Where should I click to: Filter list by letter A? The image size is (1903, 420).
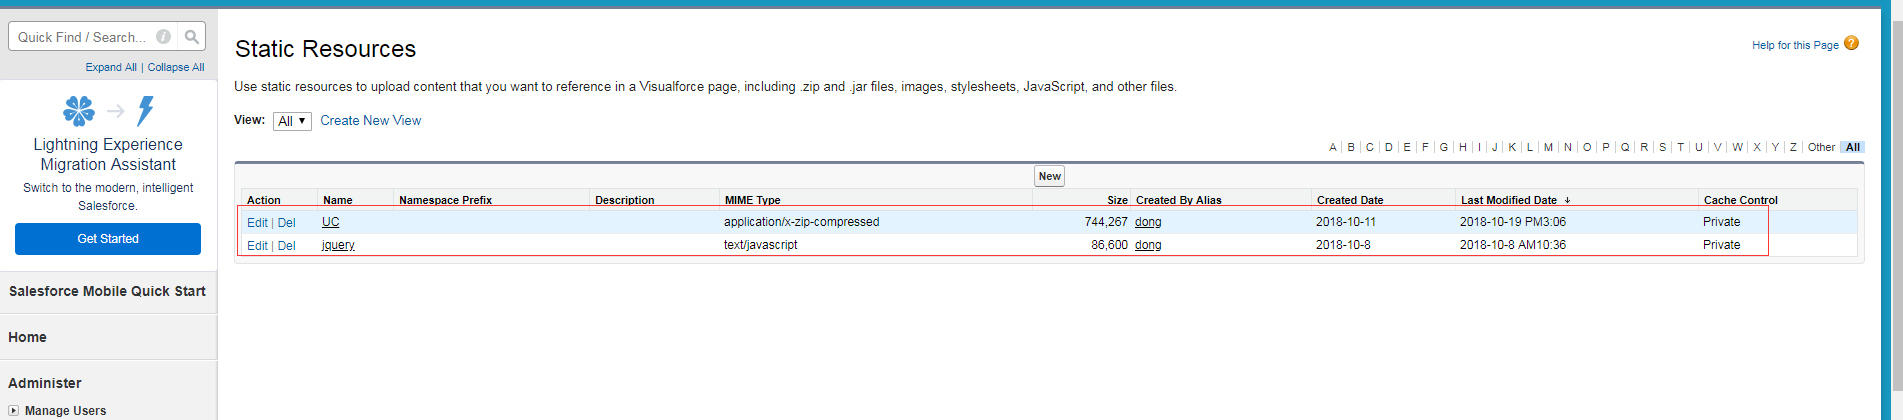click(x=1332, y=147)
